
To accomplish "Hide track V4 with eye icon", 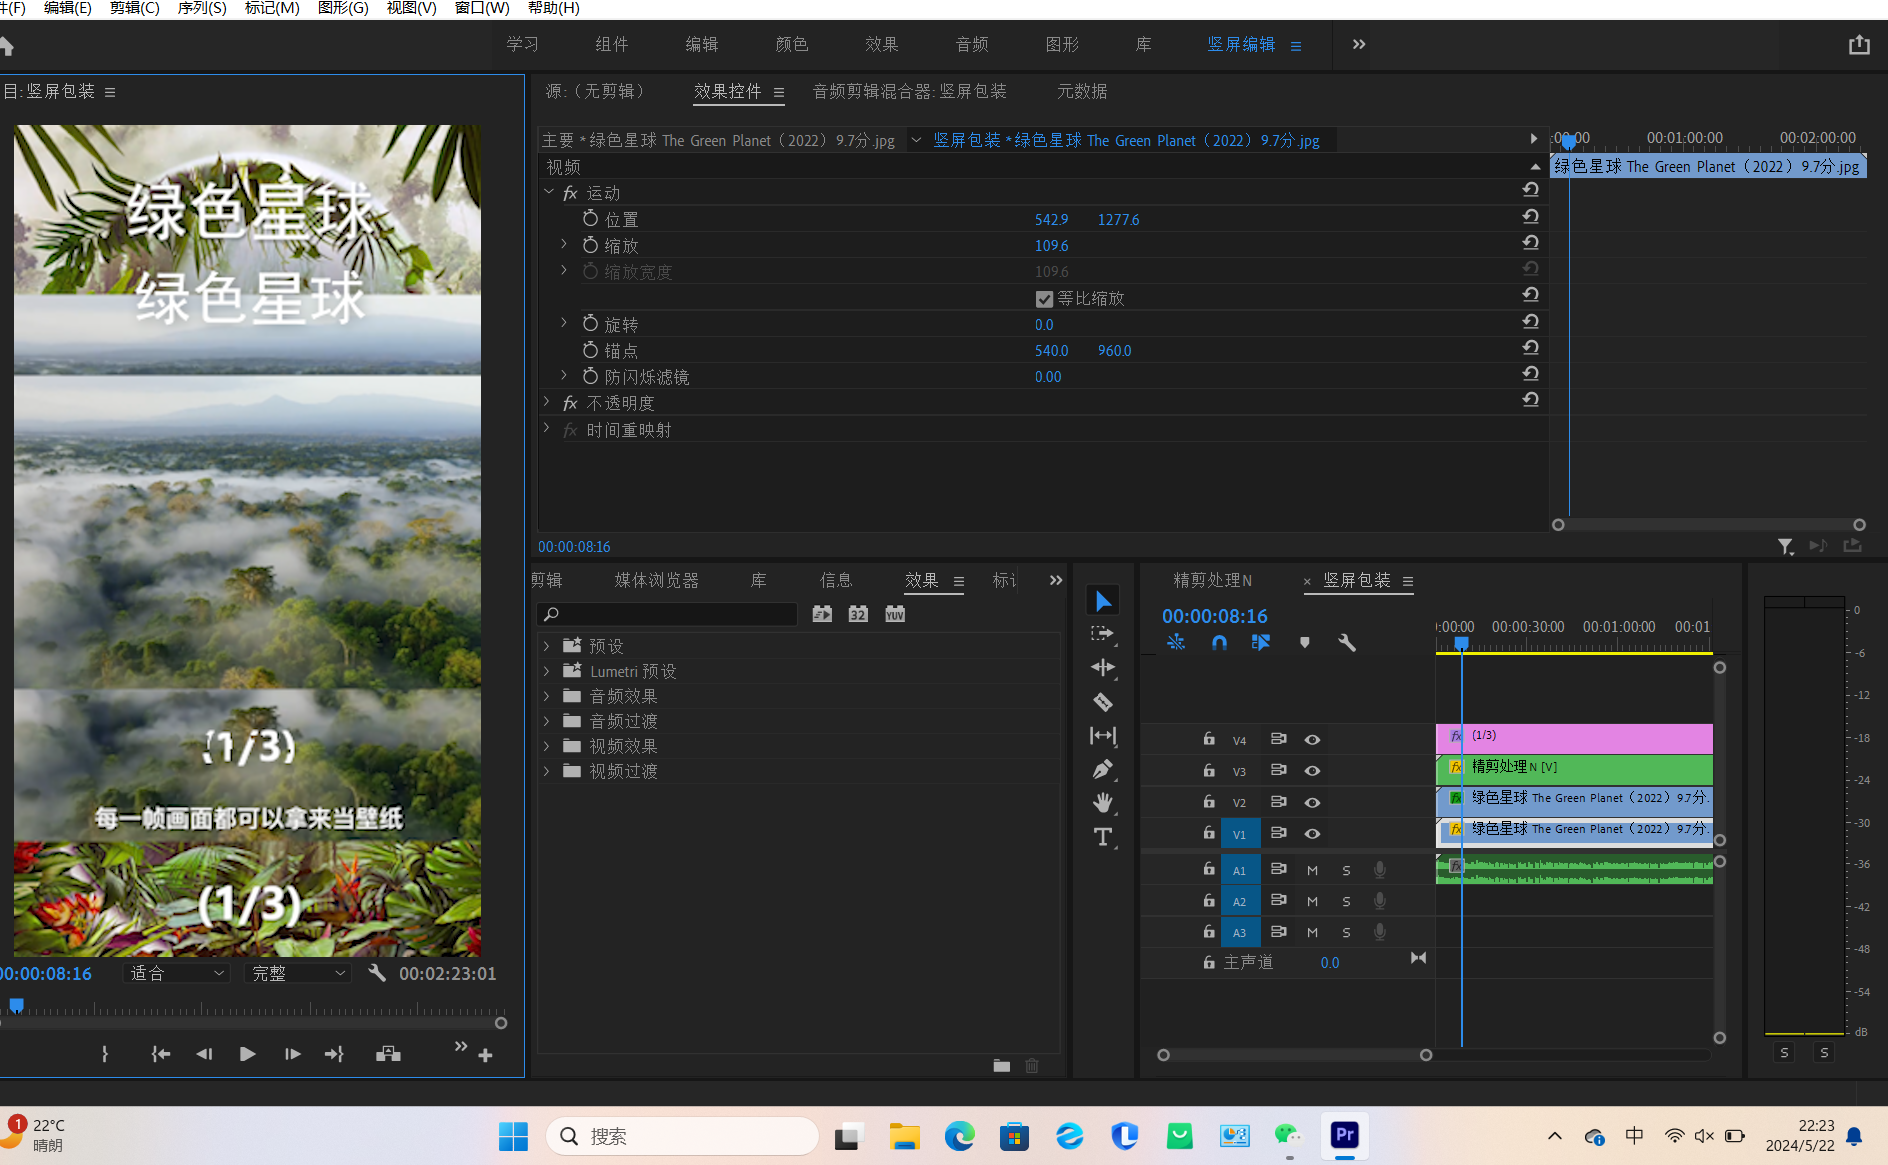I will [1312, 740].
